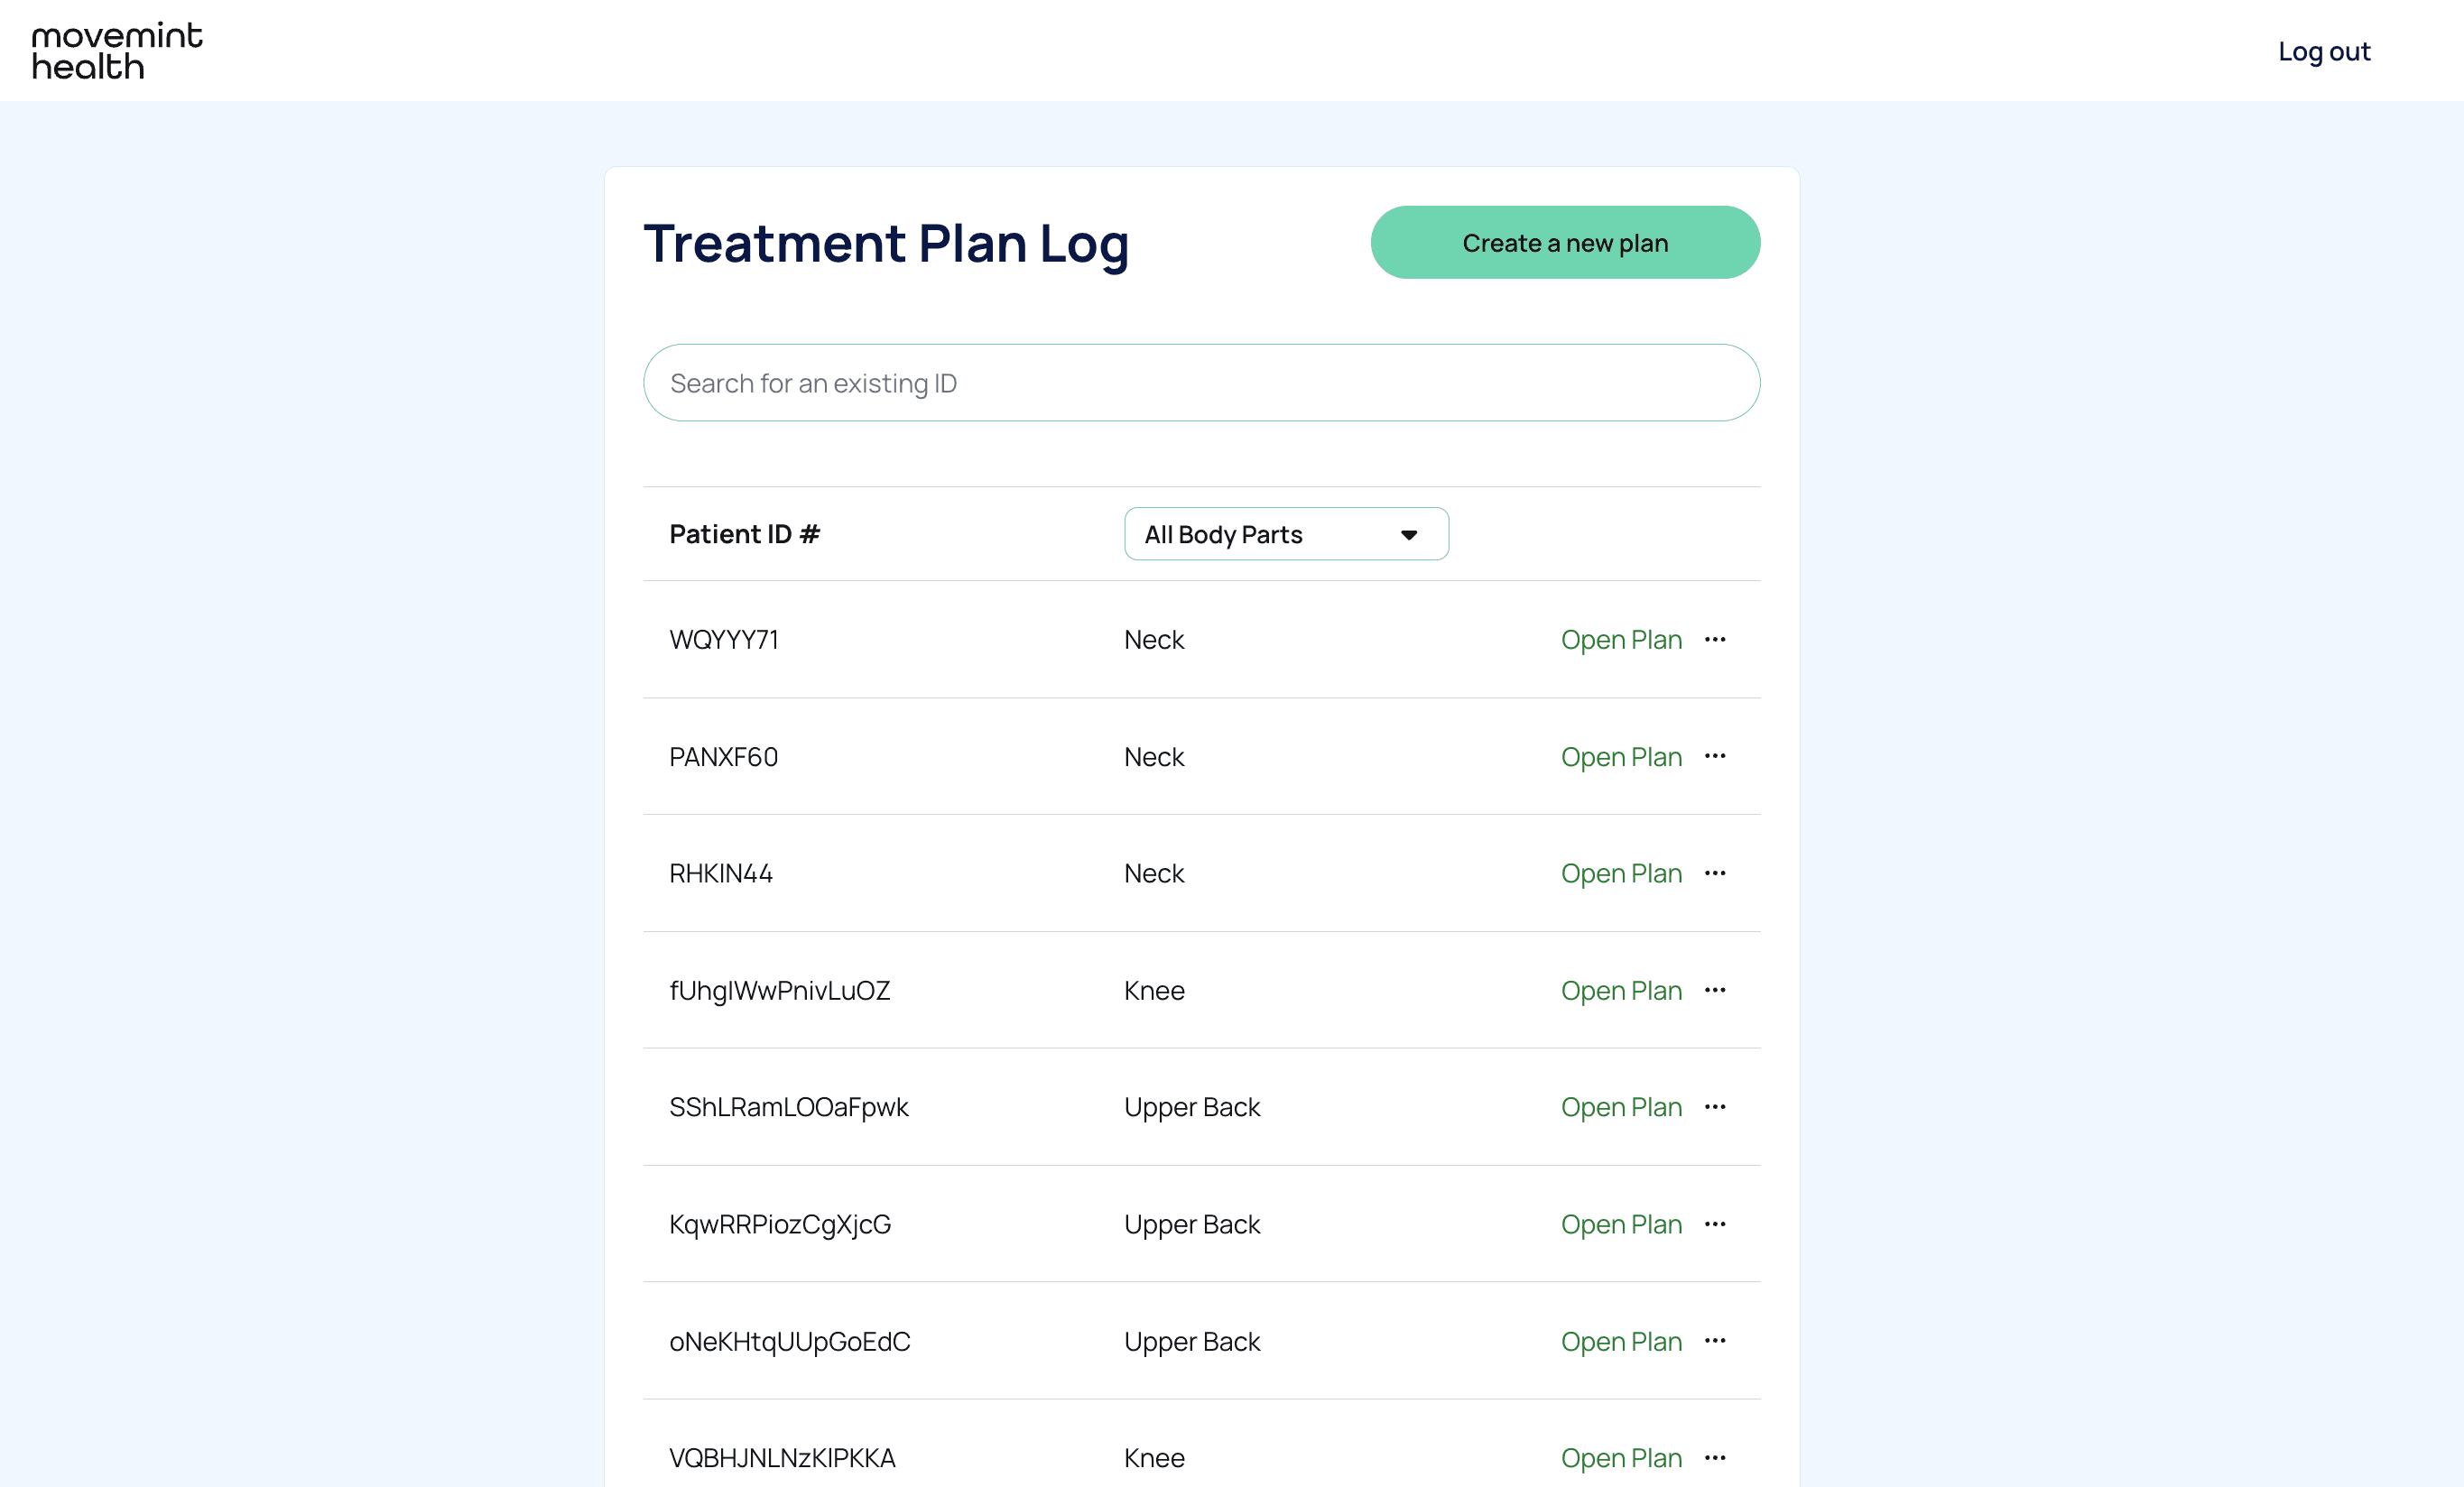The width and height of the screenshot is (2464, 1487).
Task: Open Plan for Upper Back patient SShLRamLOOaFpwk
Action: pyautogui.click(x=1621, y=1107)
